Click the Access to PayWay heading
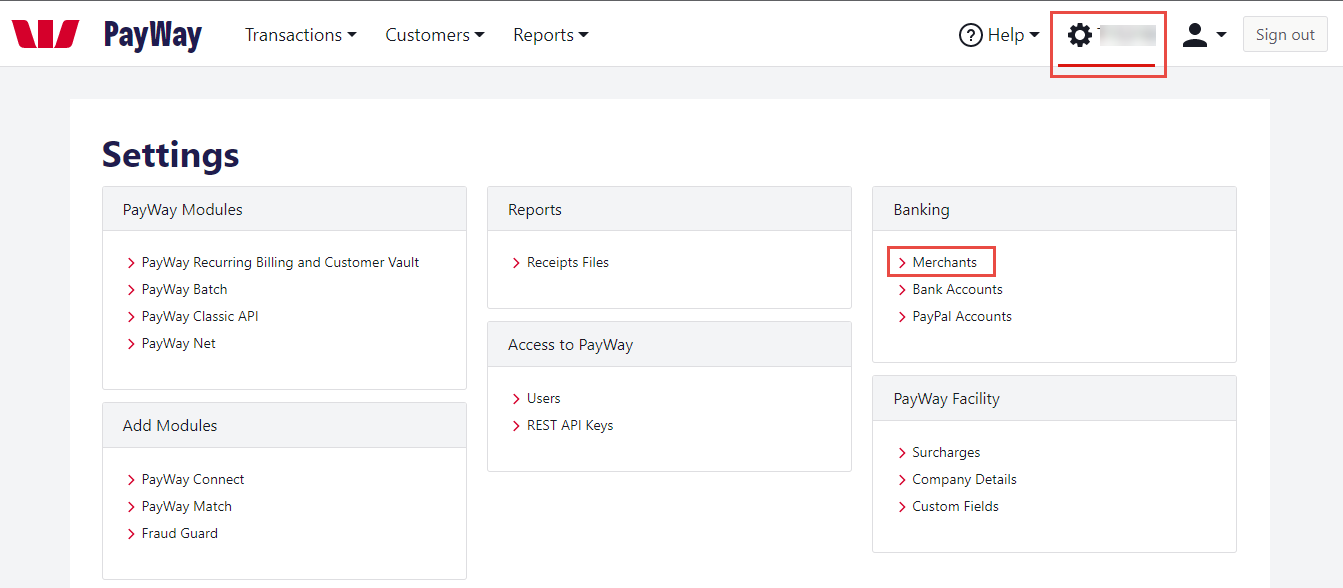The height and width of the screenshot is (588, 1343). point(570,345)
